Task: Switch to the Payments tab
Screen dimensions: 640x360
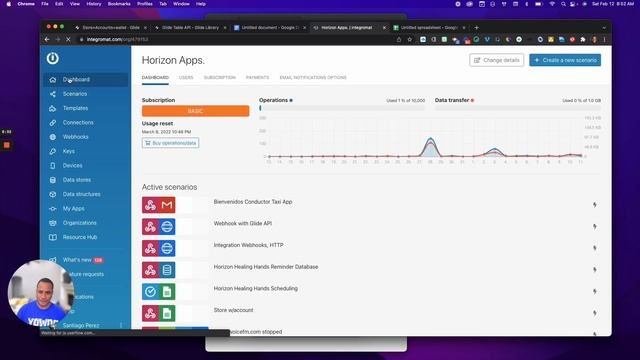Action: point(257,78)
